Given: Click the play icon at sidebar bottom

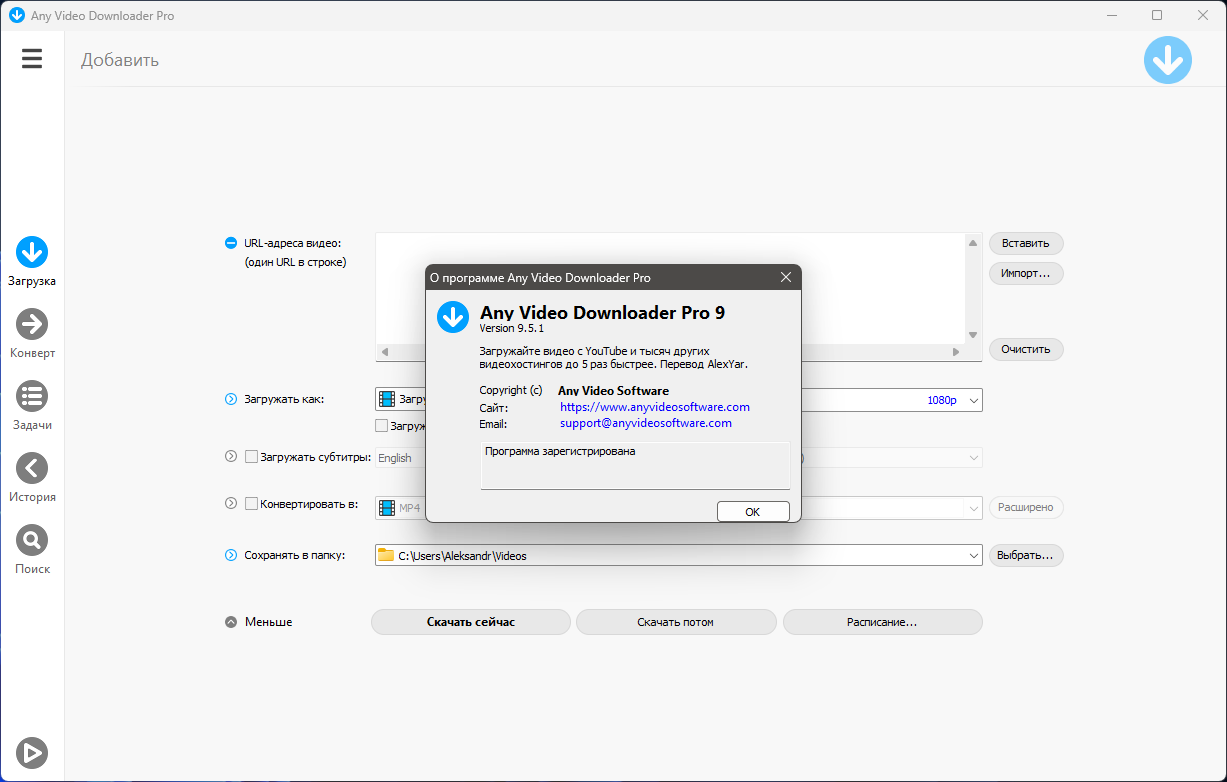Looking at the screenshot, I should (32, 753).
